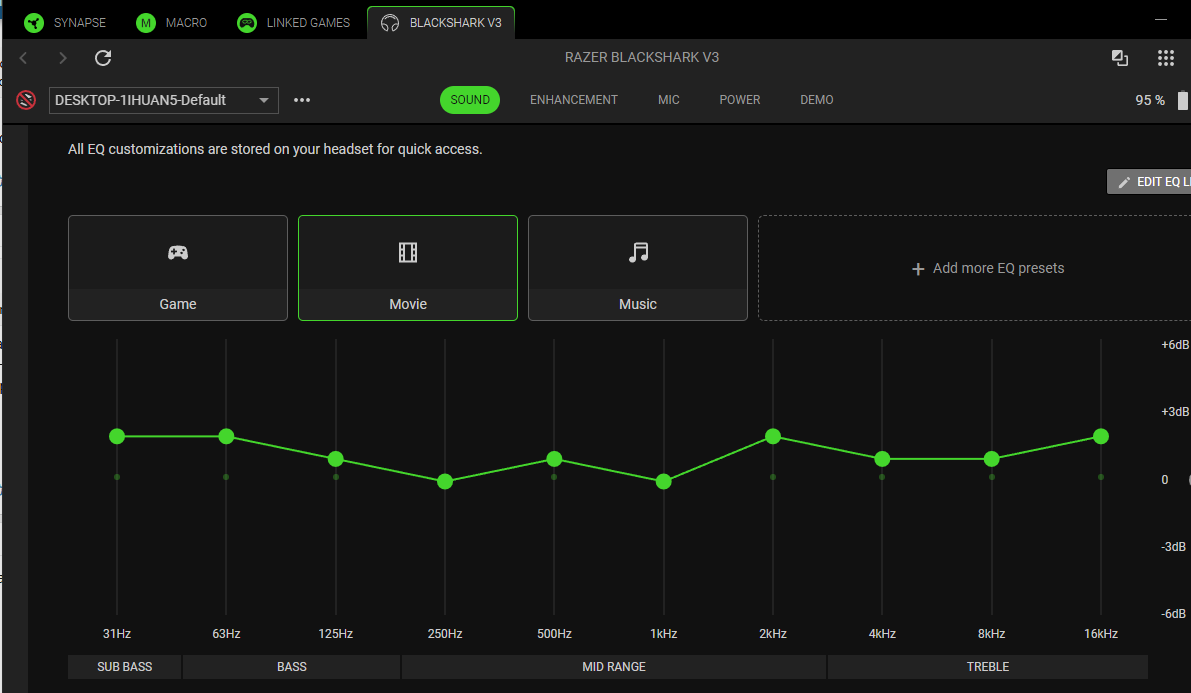Go back with the left arrow
Image resolution: width=1191 pixels, height=693 pixels.
24,58
